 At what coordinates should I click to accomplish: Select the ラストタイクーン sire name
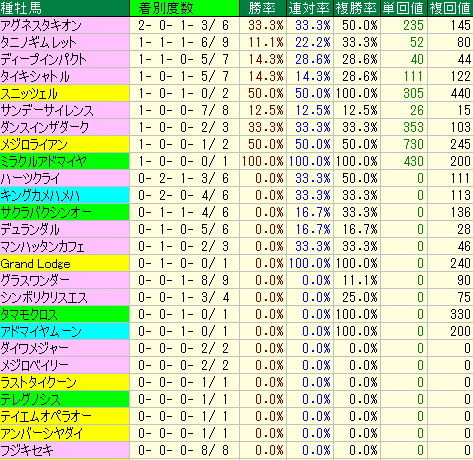point(39,382)
